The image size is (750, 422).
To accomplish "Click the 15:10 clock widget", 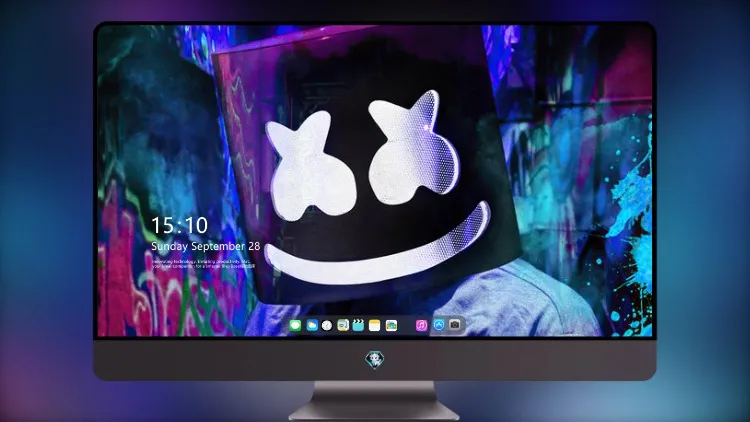I will [179, 225].
